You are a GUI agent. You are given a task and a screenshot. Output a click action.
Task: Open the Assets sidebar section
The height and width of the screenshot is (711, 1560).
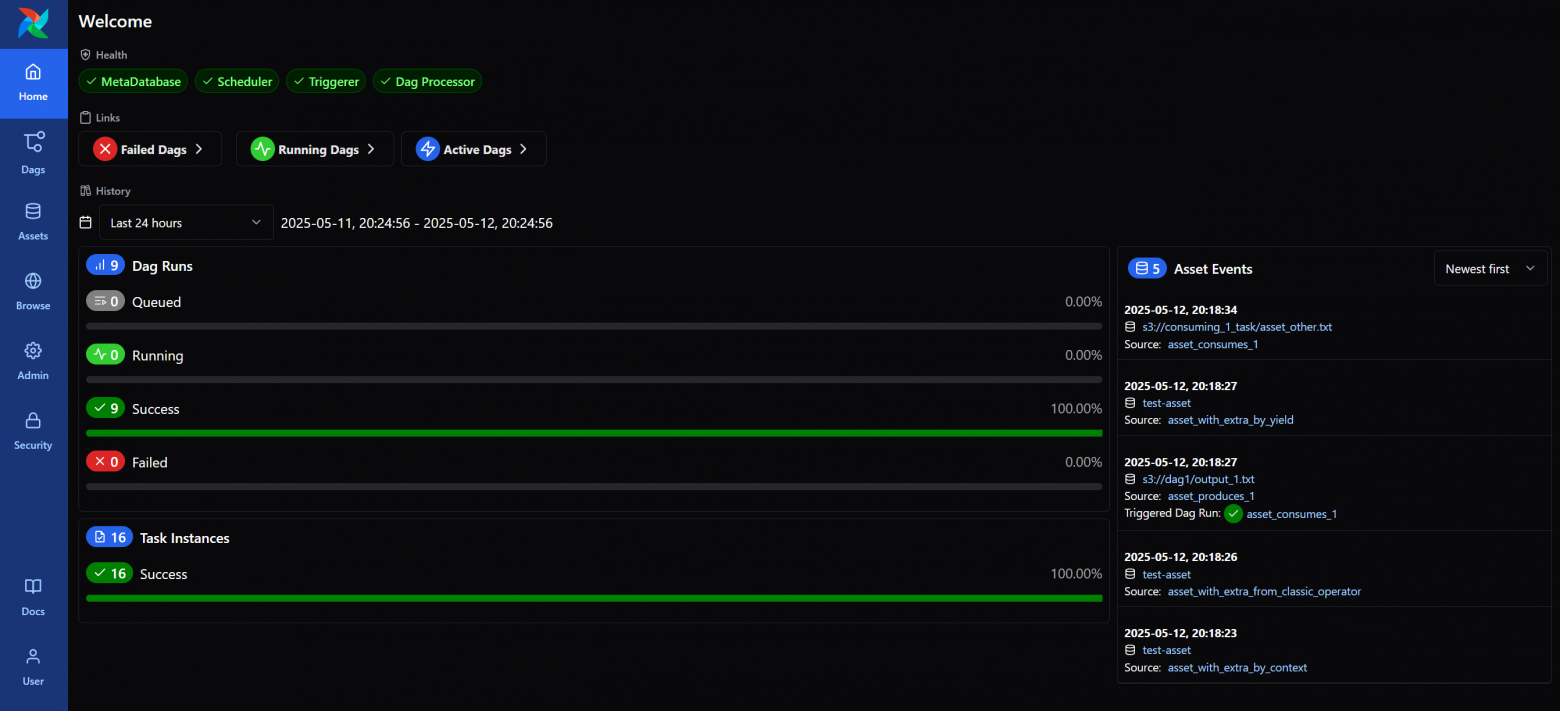(33, 222)
